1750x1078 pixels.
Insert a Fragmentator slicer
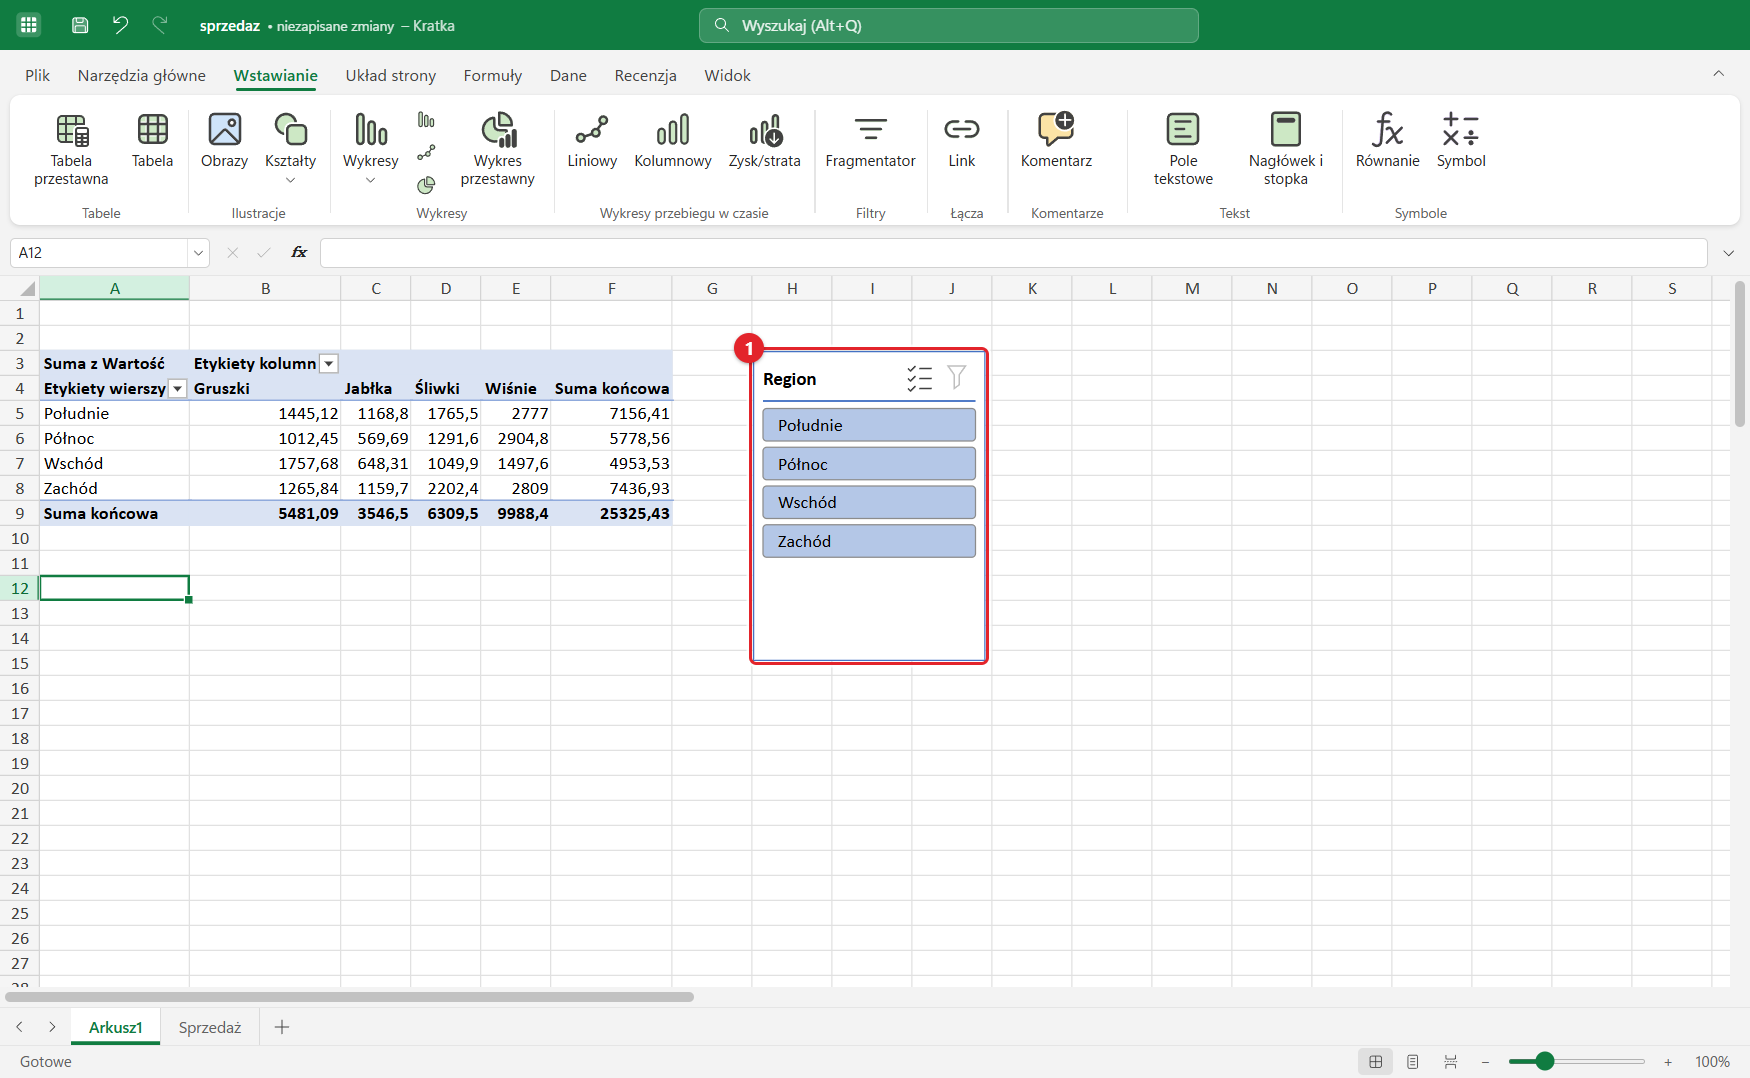[x=871, y=141]
